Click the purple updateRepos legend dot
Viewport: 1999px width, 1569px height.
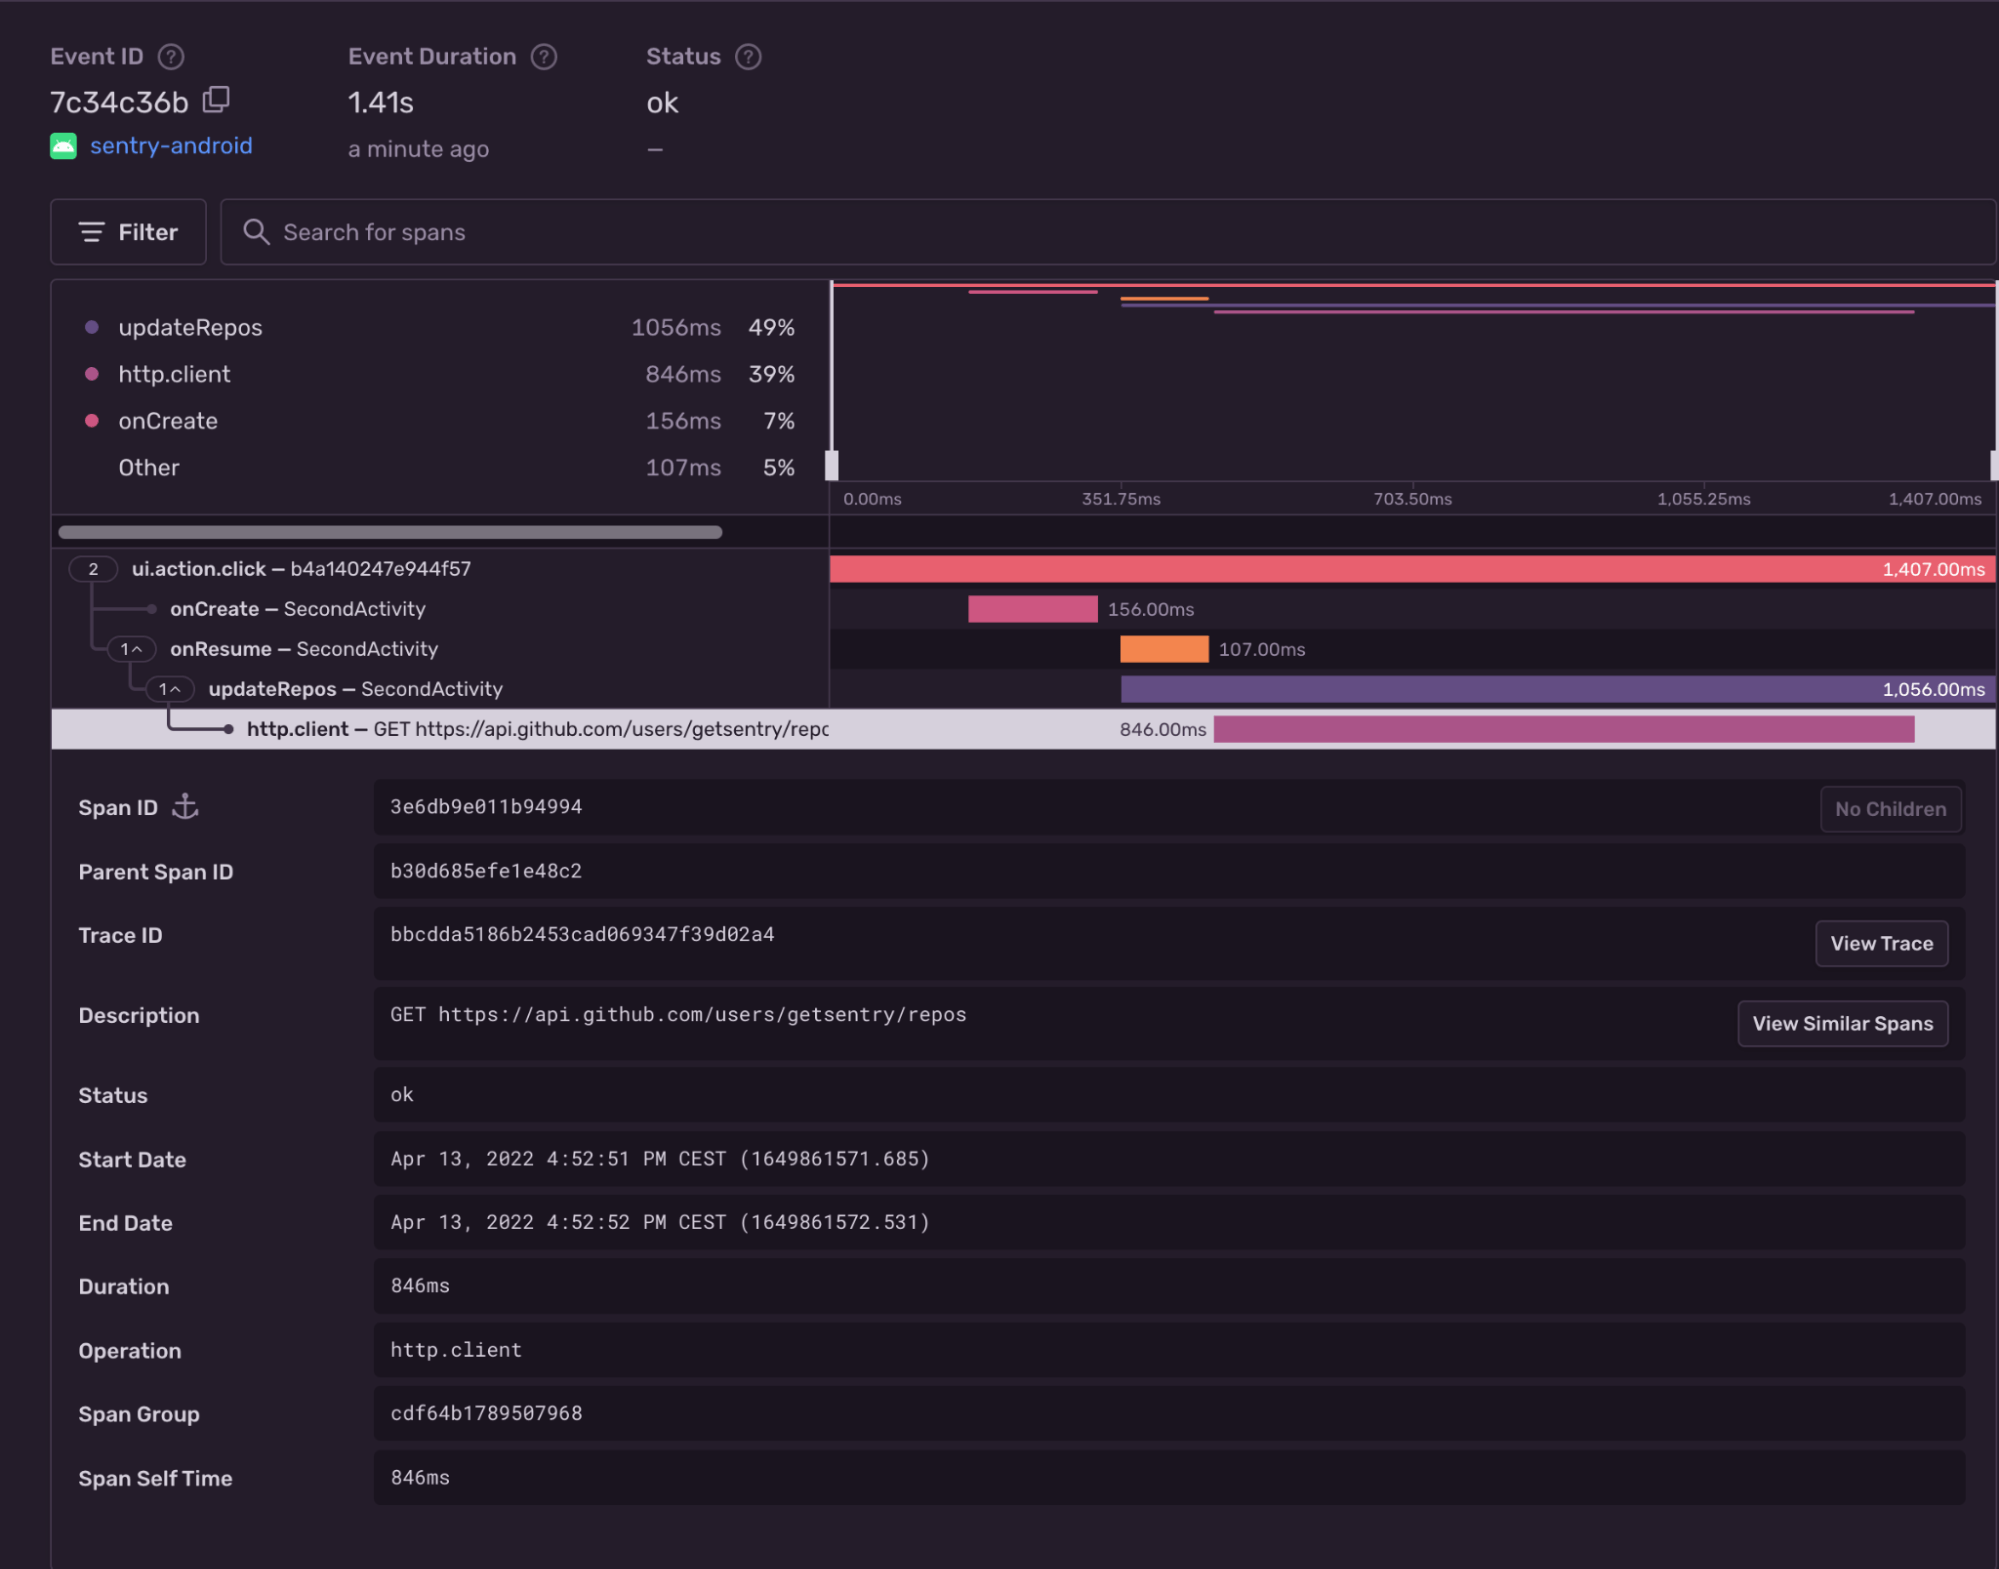(x=91, y=327)
